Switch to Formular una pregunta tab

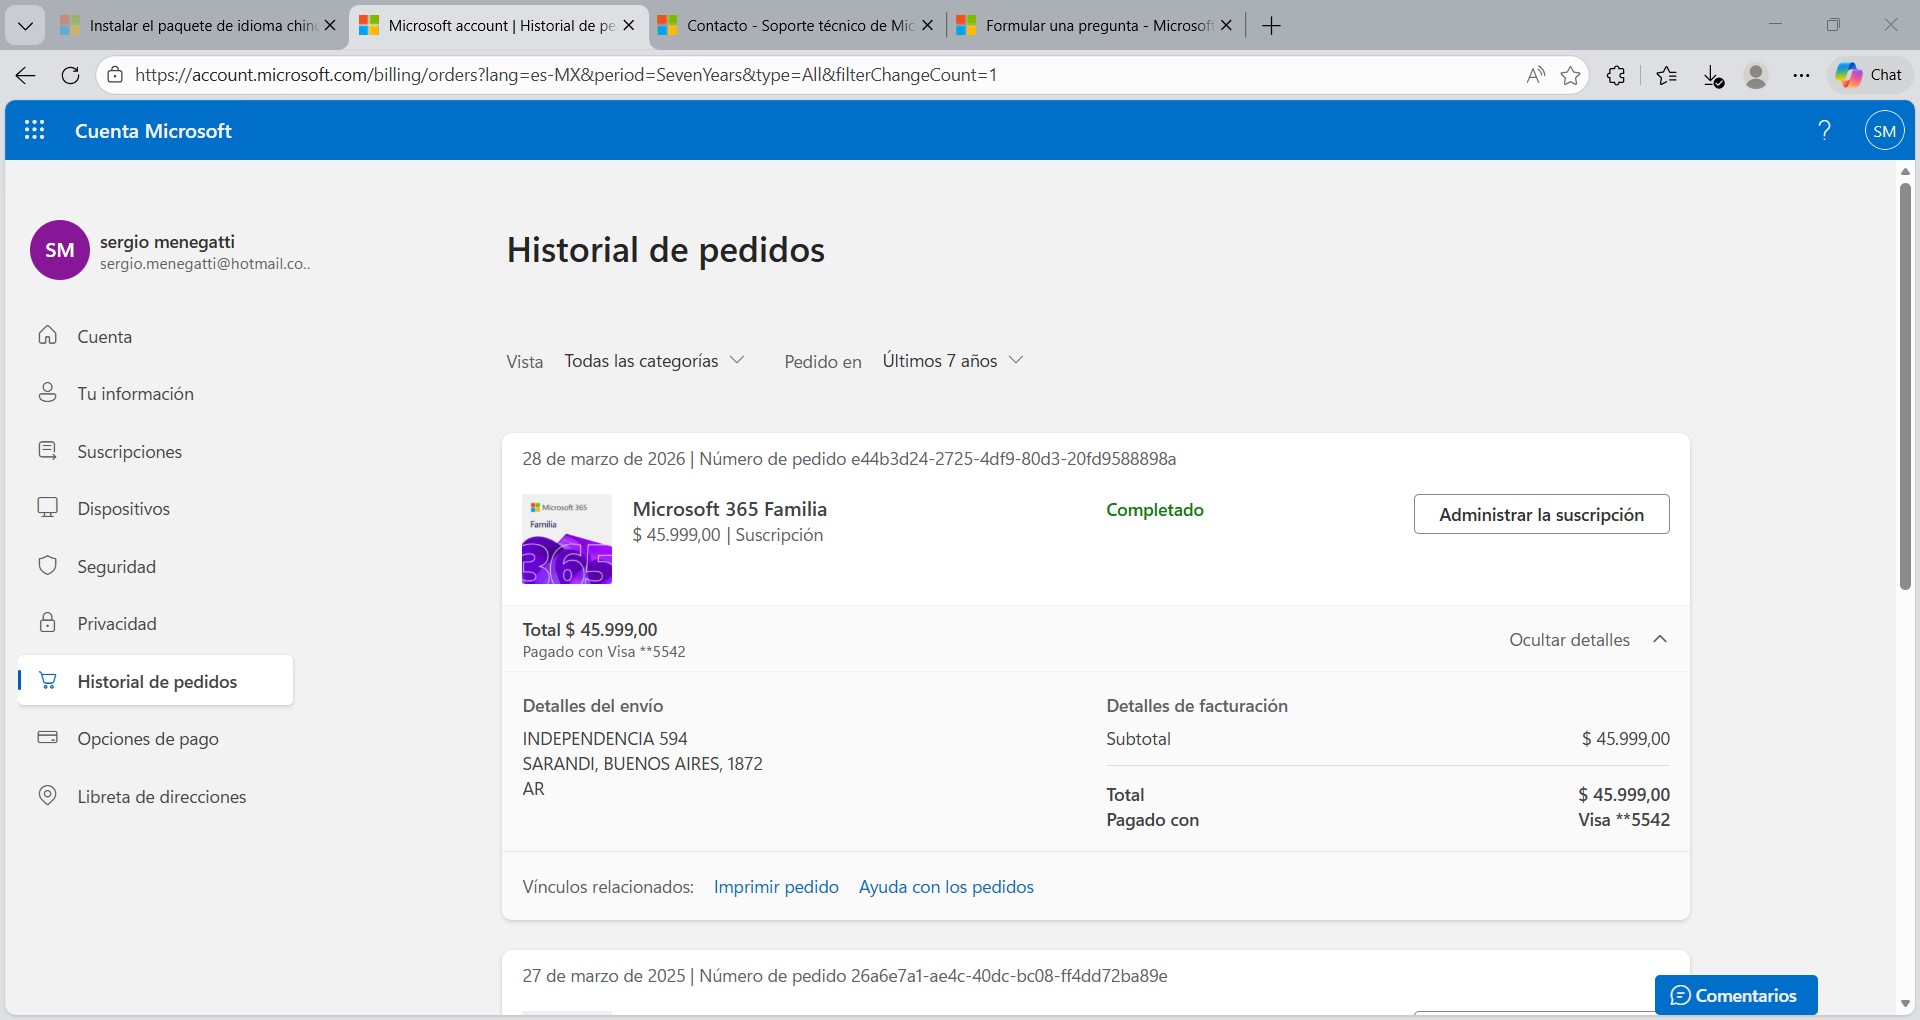click(x=1094, y=26)
